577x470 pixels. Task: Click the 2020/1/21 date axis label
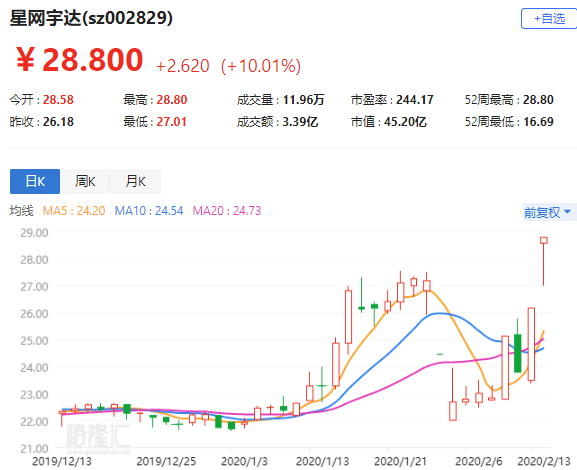point(400,461)
